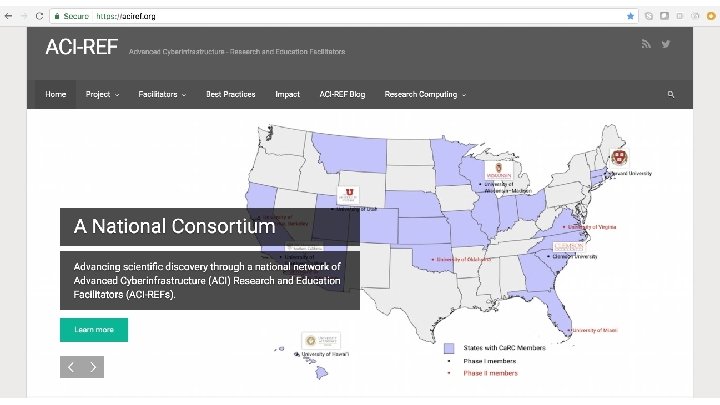Open the Home menu item

[56, 94]
